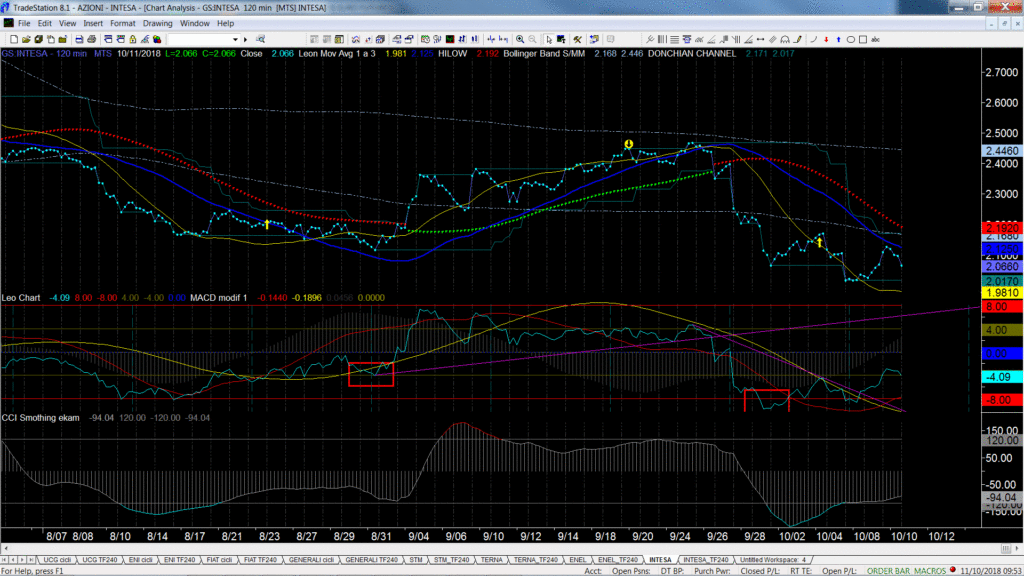Switch to the ENEL_TF240 workspace tab
Viewport: 1024px width, 576px height.
click(x=618, y=560)
